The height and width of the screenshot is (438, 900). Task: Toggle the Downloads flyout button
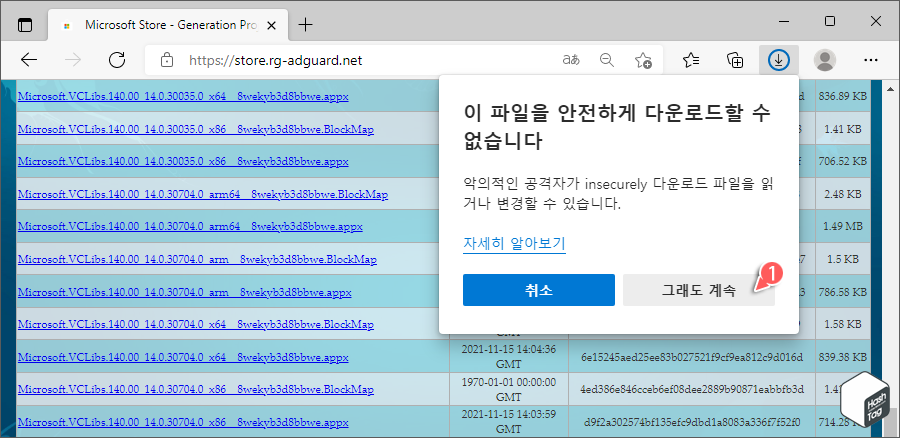point(779,60)
